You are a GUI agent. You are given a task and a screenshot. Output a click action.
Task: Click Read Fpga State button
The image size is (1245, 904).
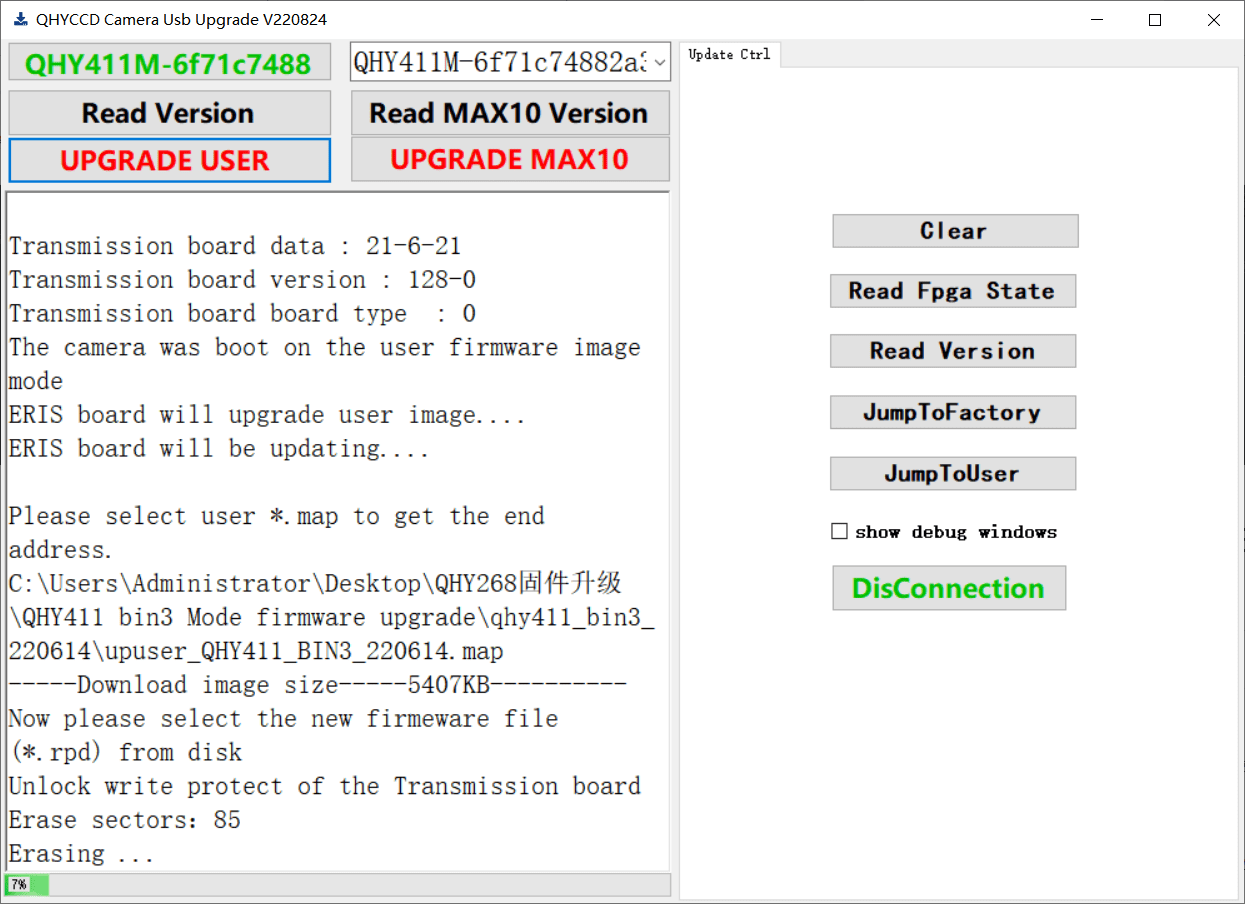click(953, 291)
